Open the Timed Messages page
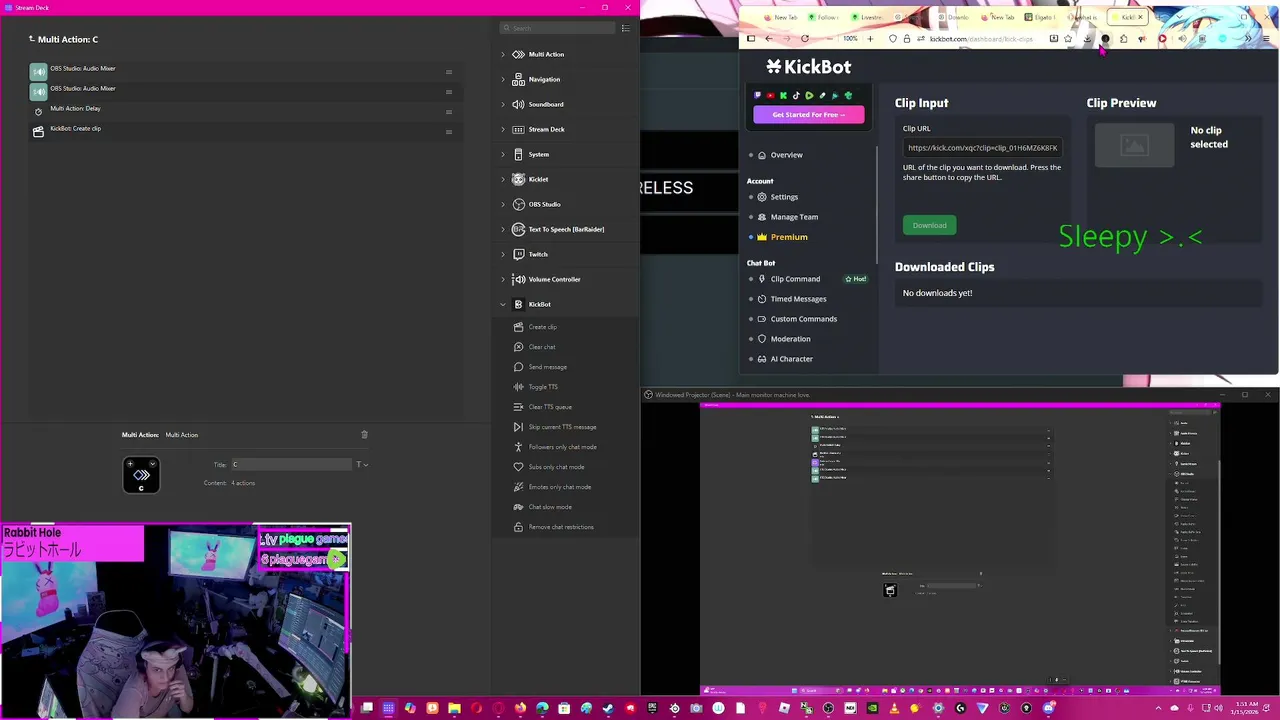This screenshot has height=720, width=1280. point(798,299)
